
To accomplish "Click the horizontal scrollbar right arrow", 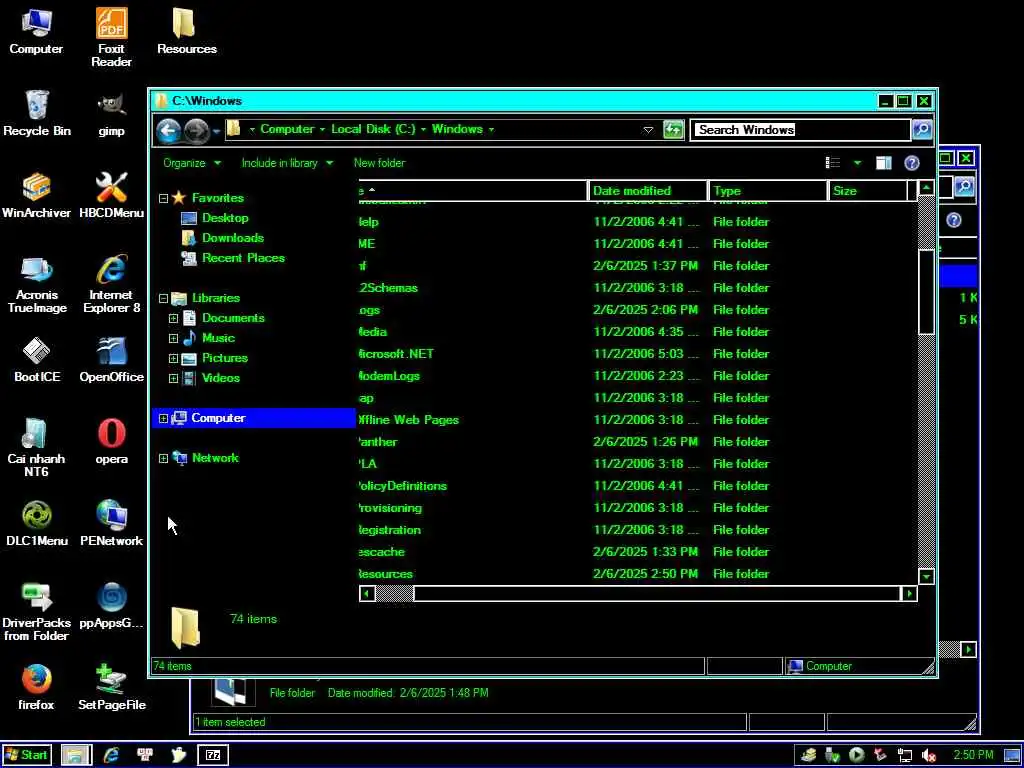I will 909,594.
